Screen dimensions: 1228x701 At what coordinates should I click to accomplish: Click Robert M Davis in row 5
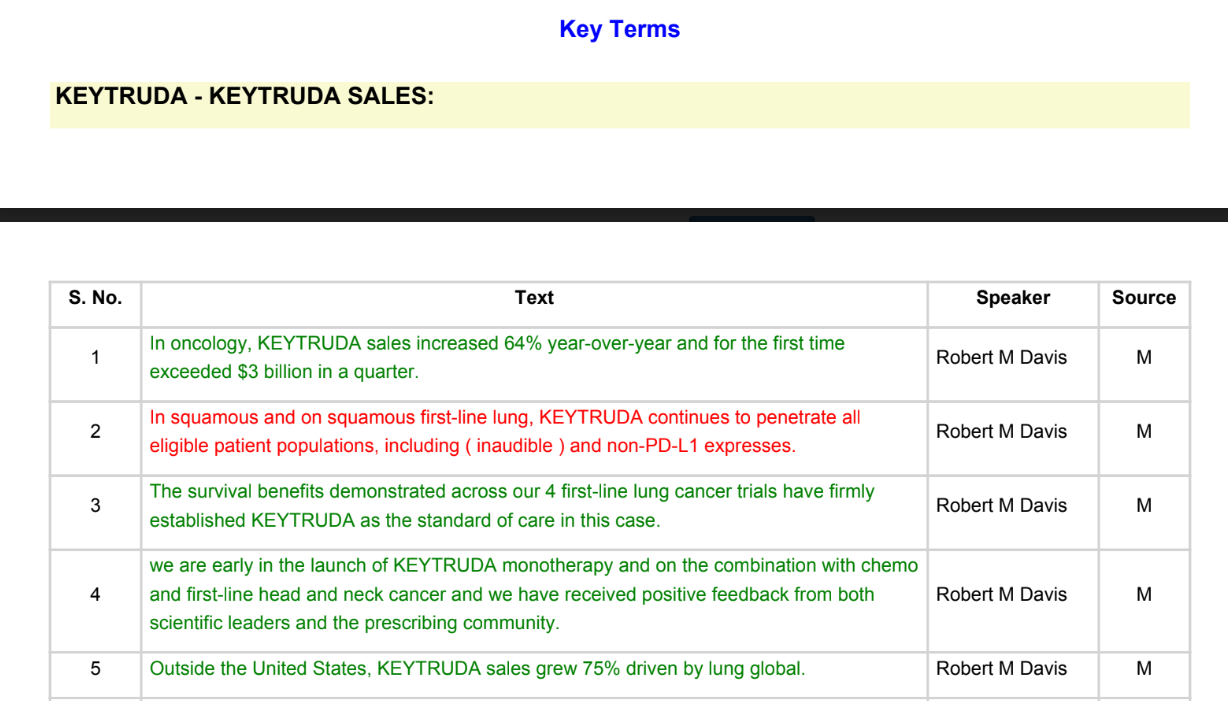point(1001,669)
